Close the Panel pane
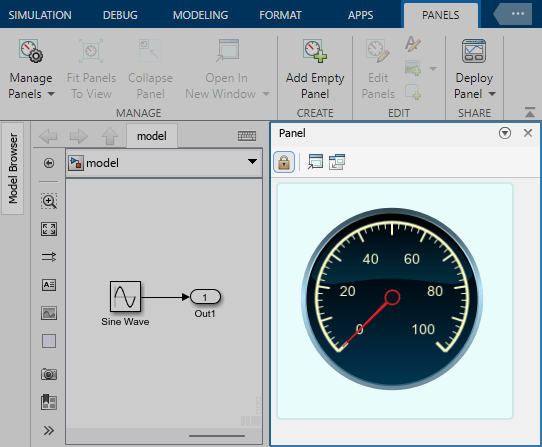This screenshot has height=447, width=542. point(528,133)
